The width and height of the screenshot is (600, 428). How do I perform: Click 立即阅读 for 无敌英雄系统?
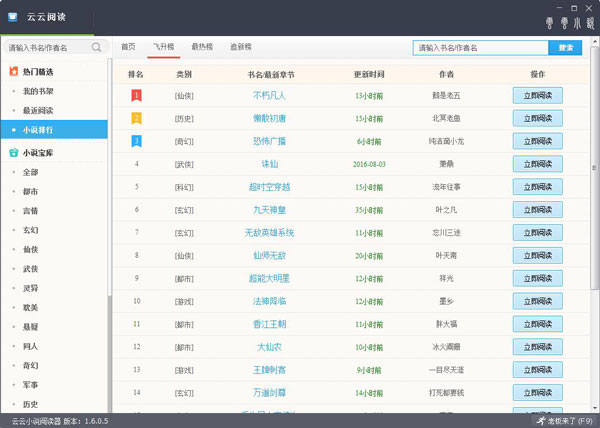tap(538, 233)
